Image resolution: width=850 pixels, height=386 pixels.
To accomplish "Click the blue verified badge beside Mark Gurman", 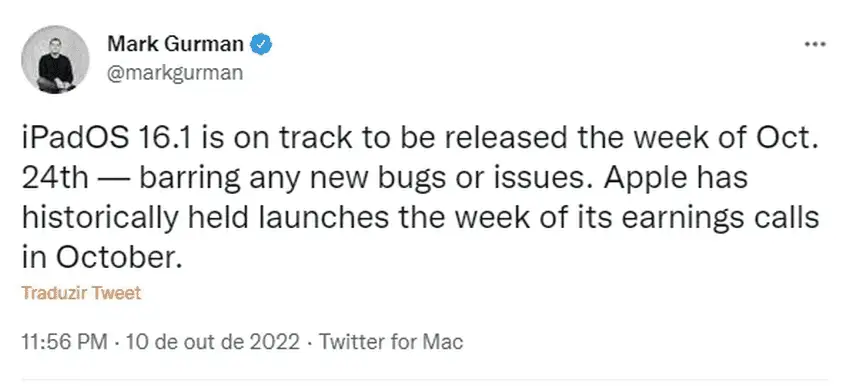I will click(x=261, y=44).
